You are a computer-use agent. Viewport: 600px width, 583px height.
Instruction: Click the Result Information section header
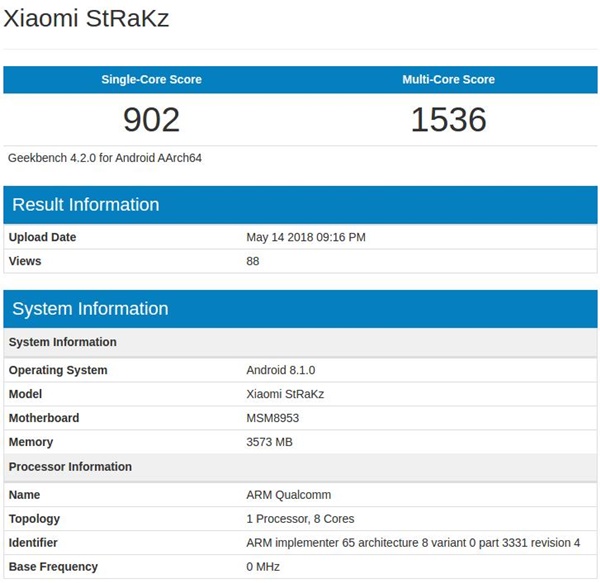pos(86,205)
